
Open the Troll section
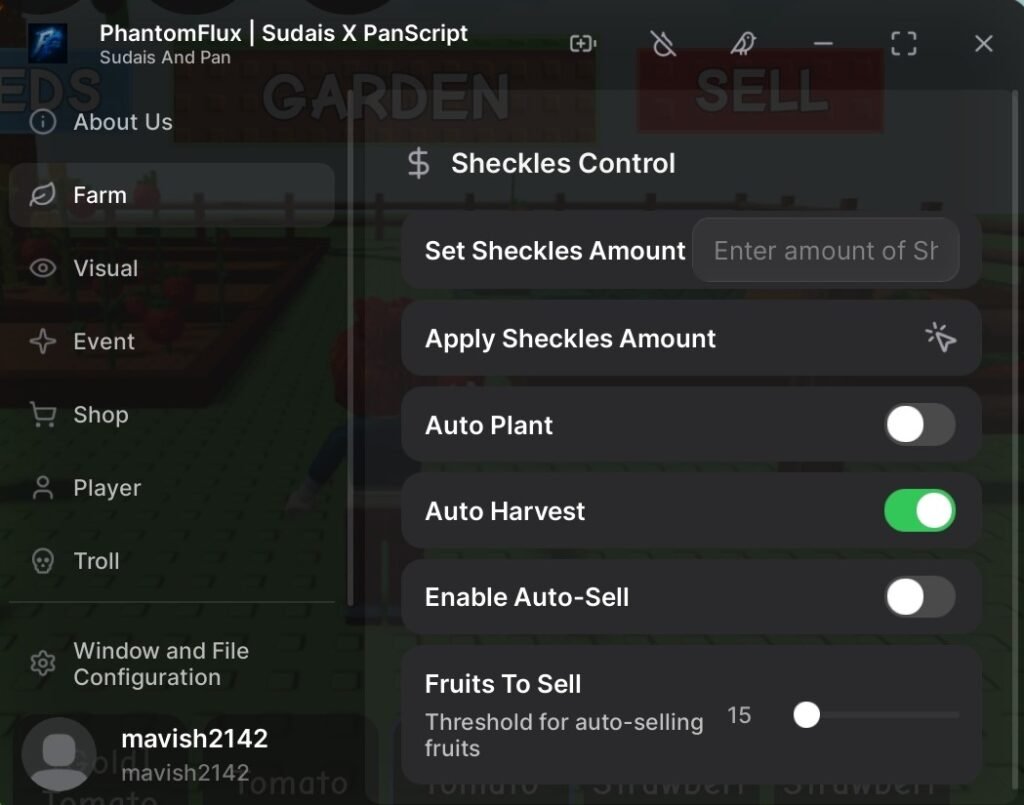(x=96, y=561)
